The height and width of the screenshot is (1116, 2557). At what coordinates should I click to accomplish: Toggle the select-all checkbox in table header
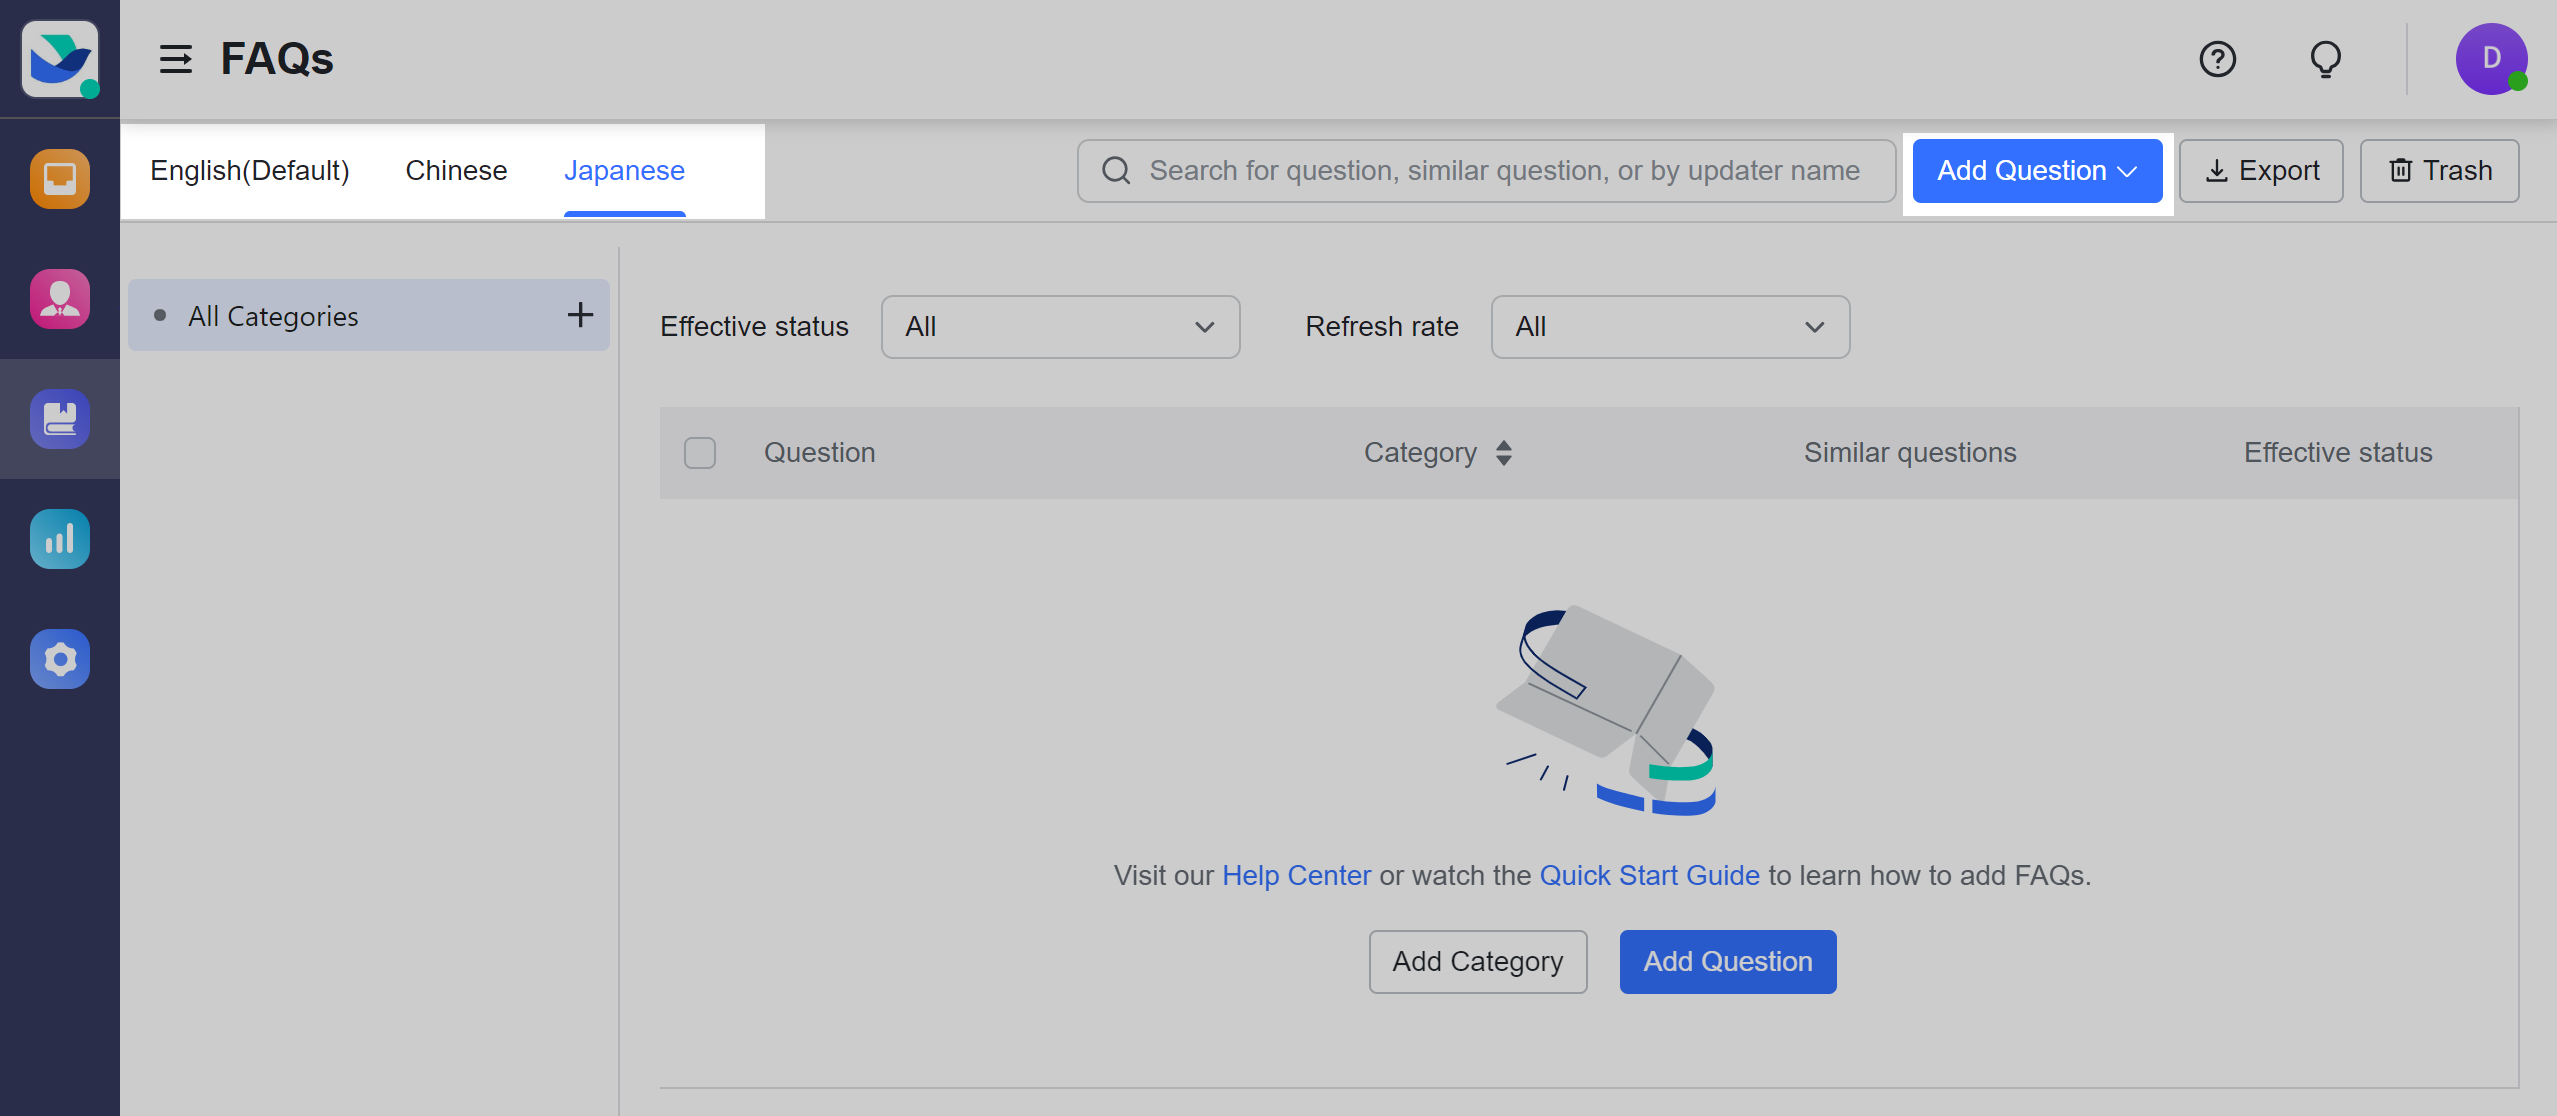coord(700,453)
